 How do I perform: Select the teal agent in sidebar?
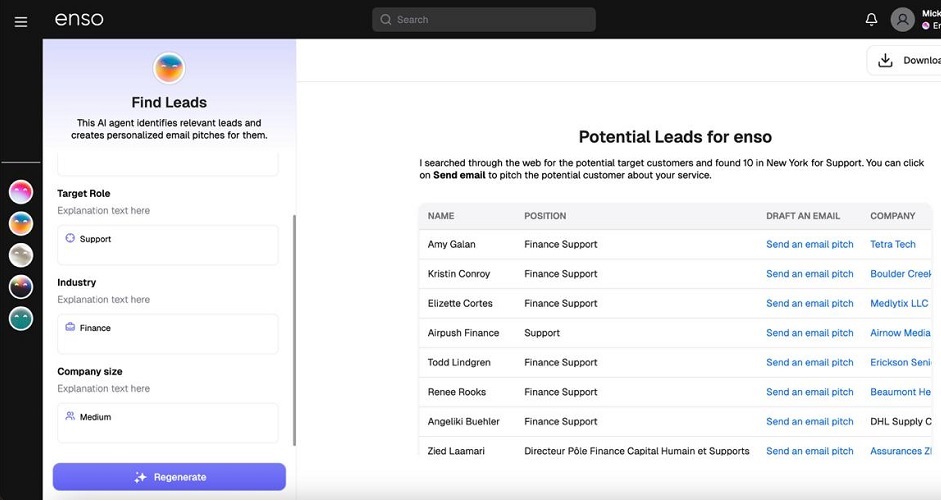[20, 319]
